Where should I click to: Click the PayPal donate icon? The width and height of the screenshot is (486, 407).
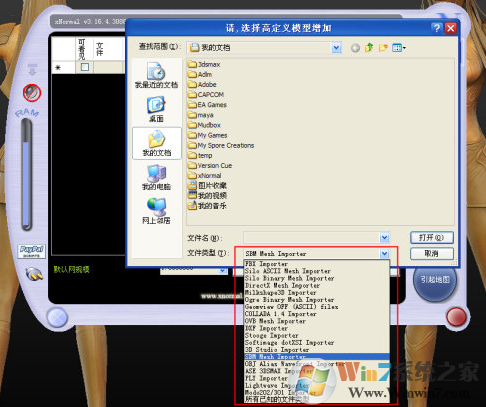click(x=32, y=251)
